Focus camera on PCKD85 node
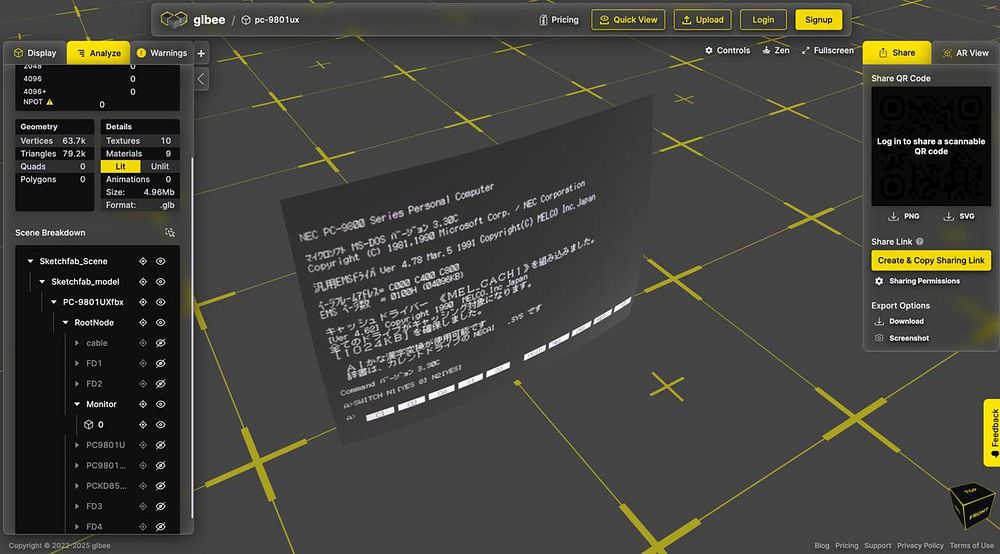The height and width of the screenshot is (554, 1000). click(x=143, y=486)
